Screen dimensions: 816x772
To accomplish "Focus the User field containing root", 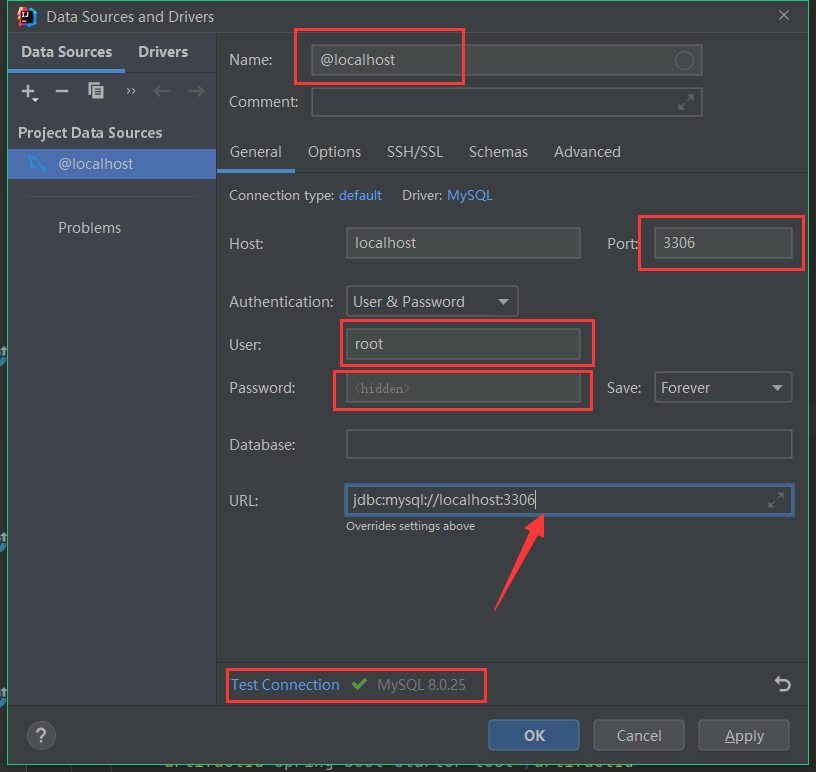I will tap(463, 344).
